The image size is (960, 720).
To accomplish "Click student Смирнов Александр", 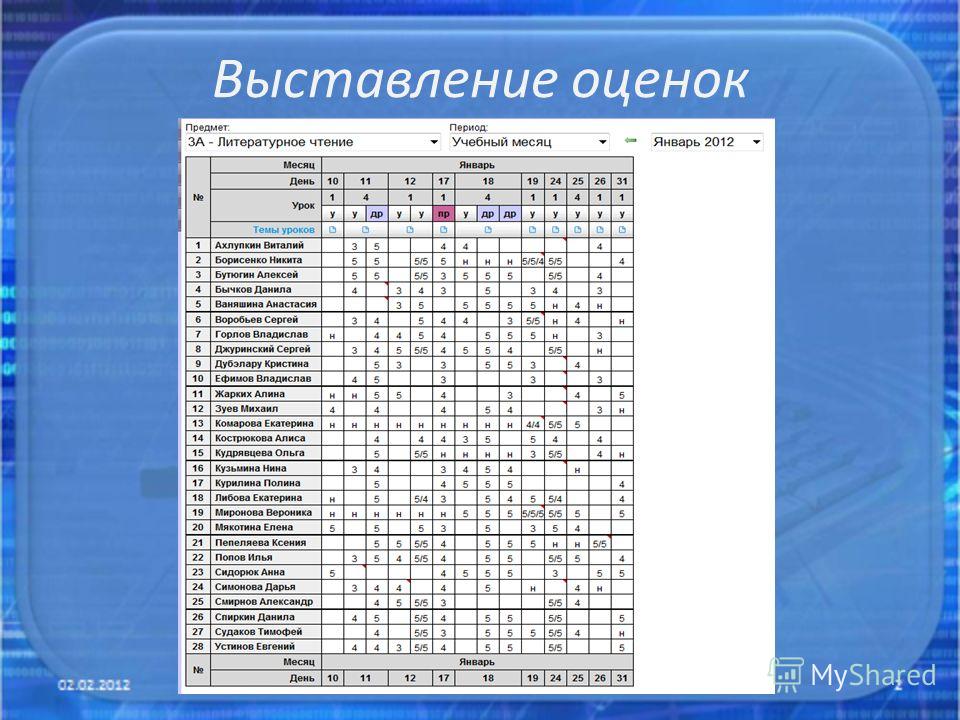I will 264,601.
